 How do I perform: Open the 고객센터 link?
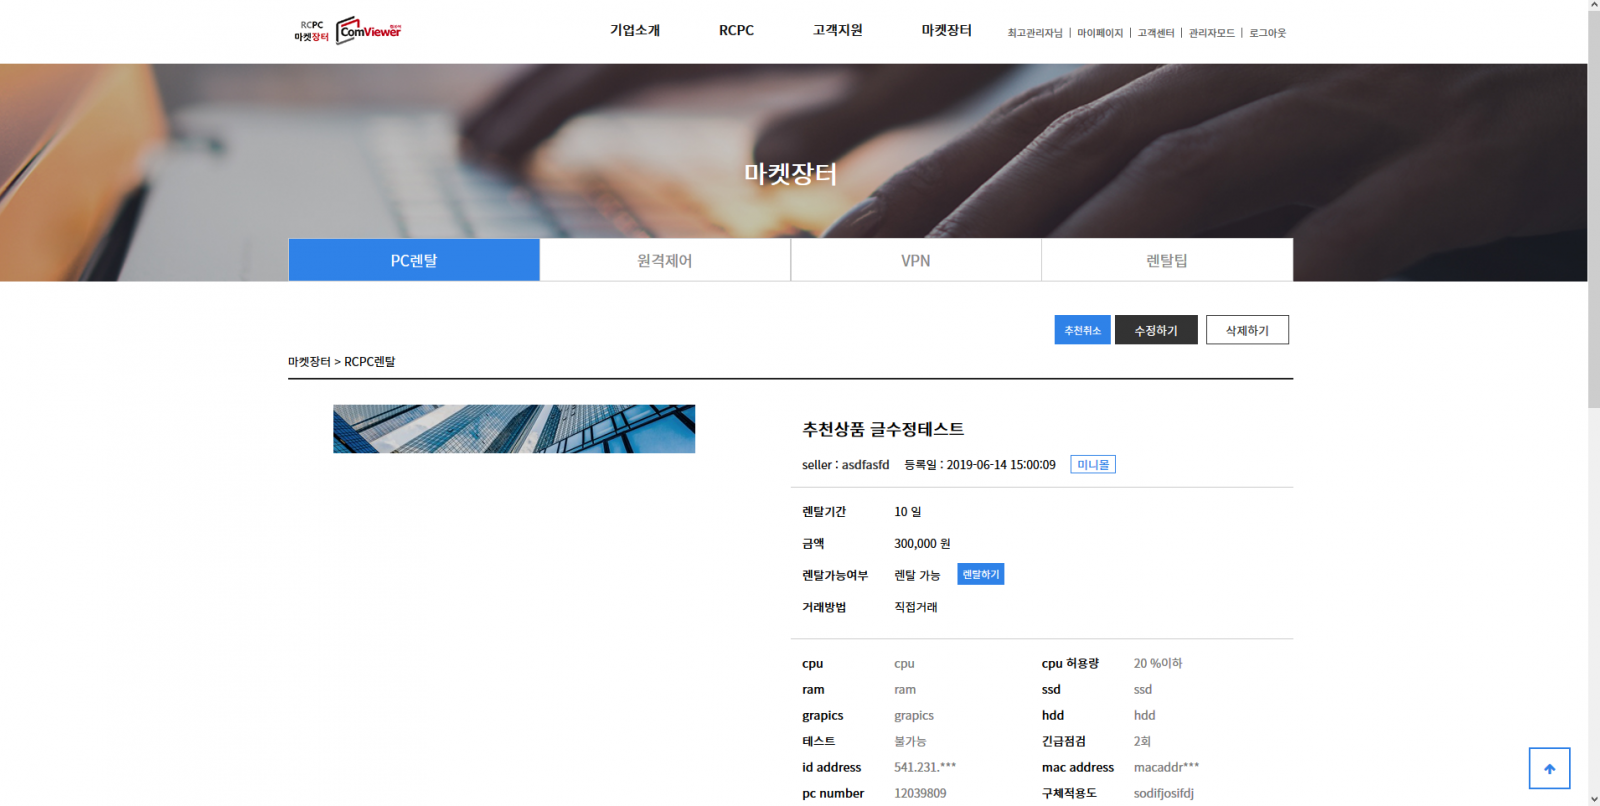pos(1156,33)
